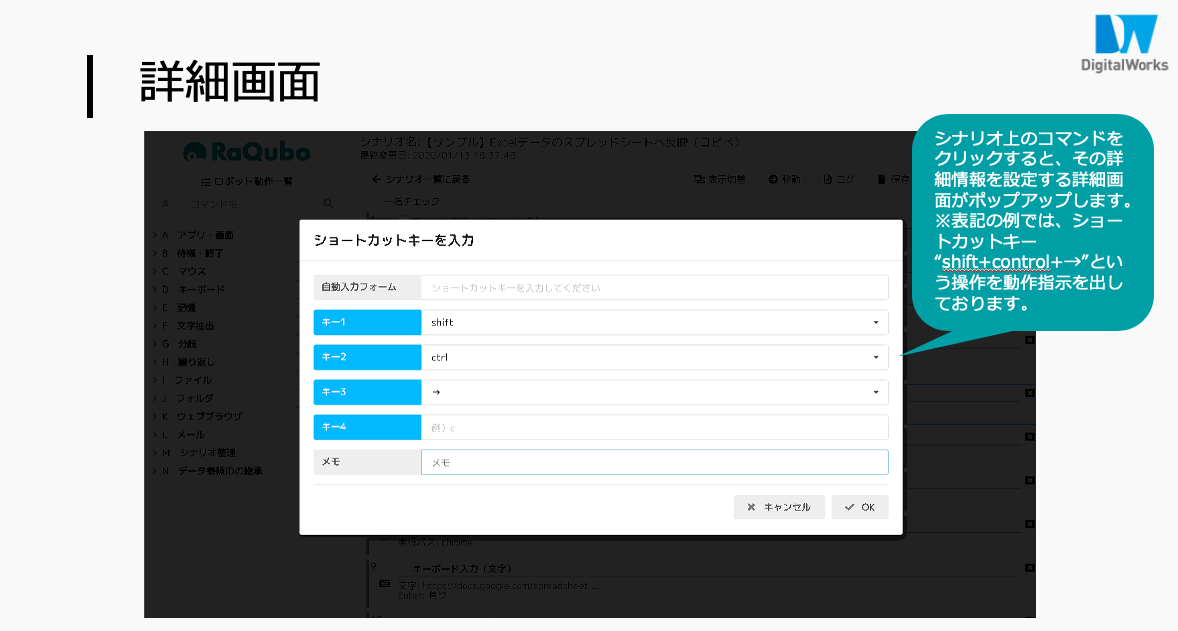Click the 表示切替 view switch icon

[699, 180]
